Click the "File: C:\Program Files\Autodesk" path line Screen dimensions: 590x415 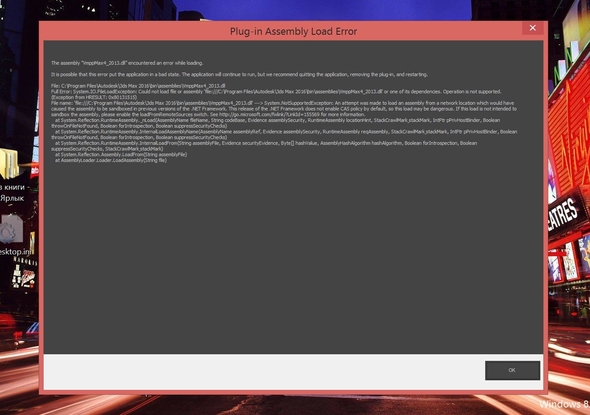(x=138, y=86)
